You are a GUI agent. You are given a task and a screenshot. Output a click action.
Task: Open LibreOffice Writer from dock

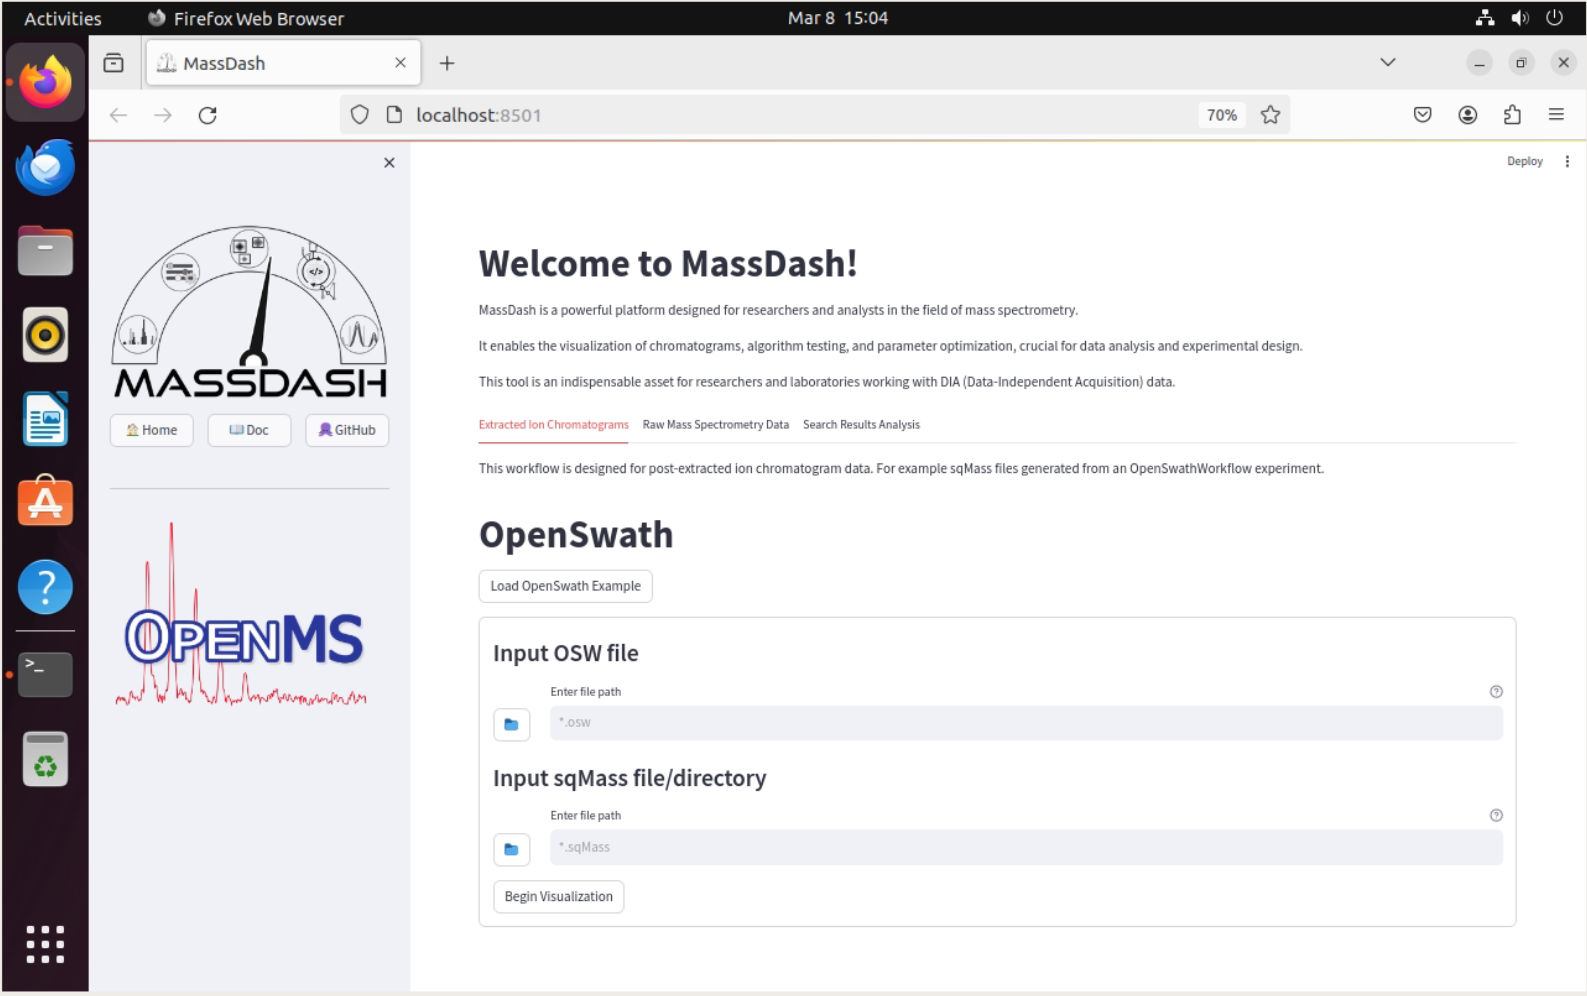[x=45, y=419]
